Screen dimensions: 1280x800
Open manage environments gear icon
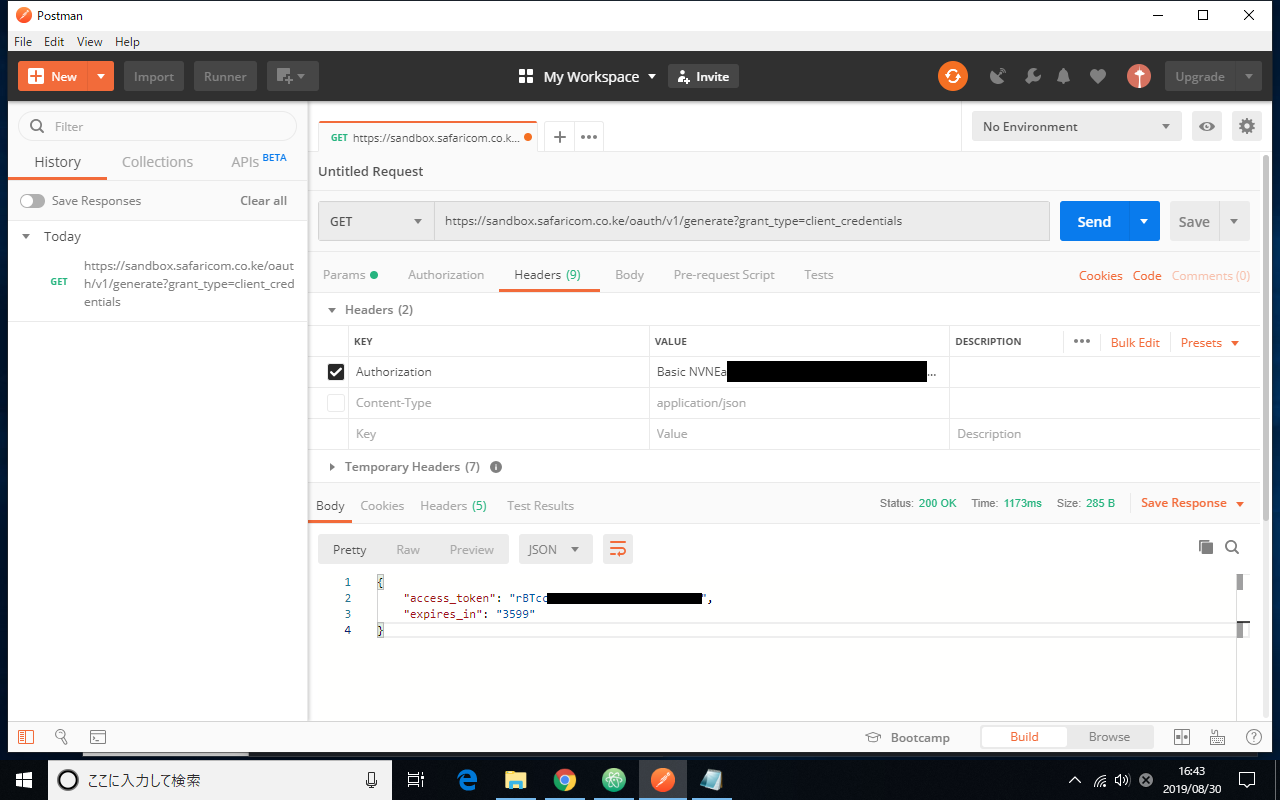tap(1246, 126)
